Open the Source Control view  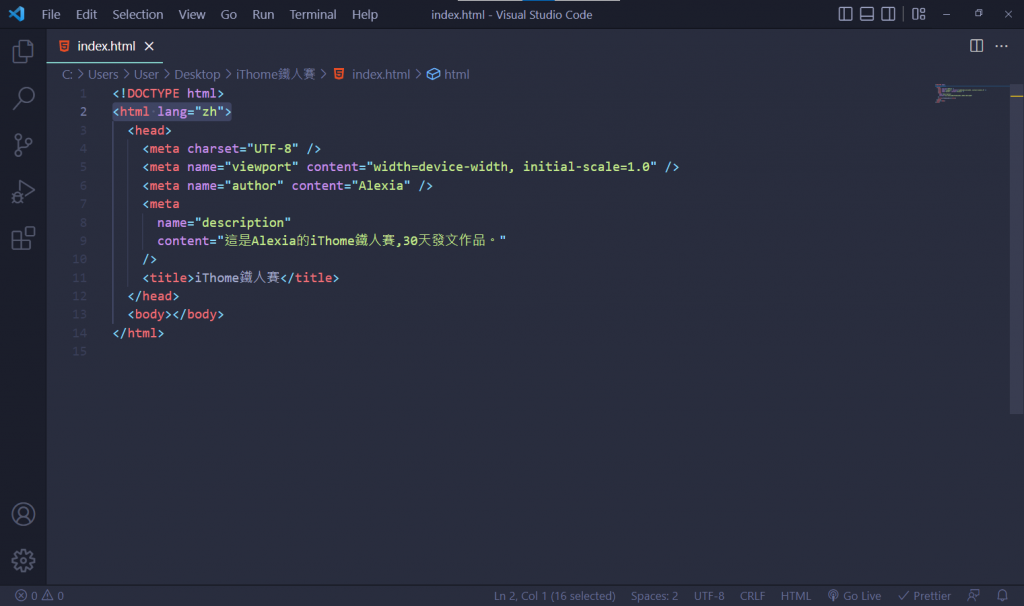23,145
